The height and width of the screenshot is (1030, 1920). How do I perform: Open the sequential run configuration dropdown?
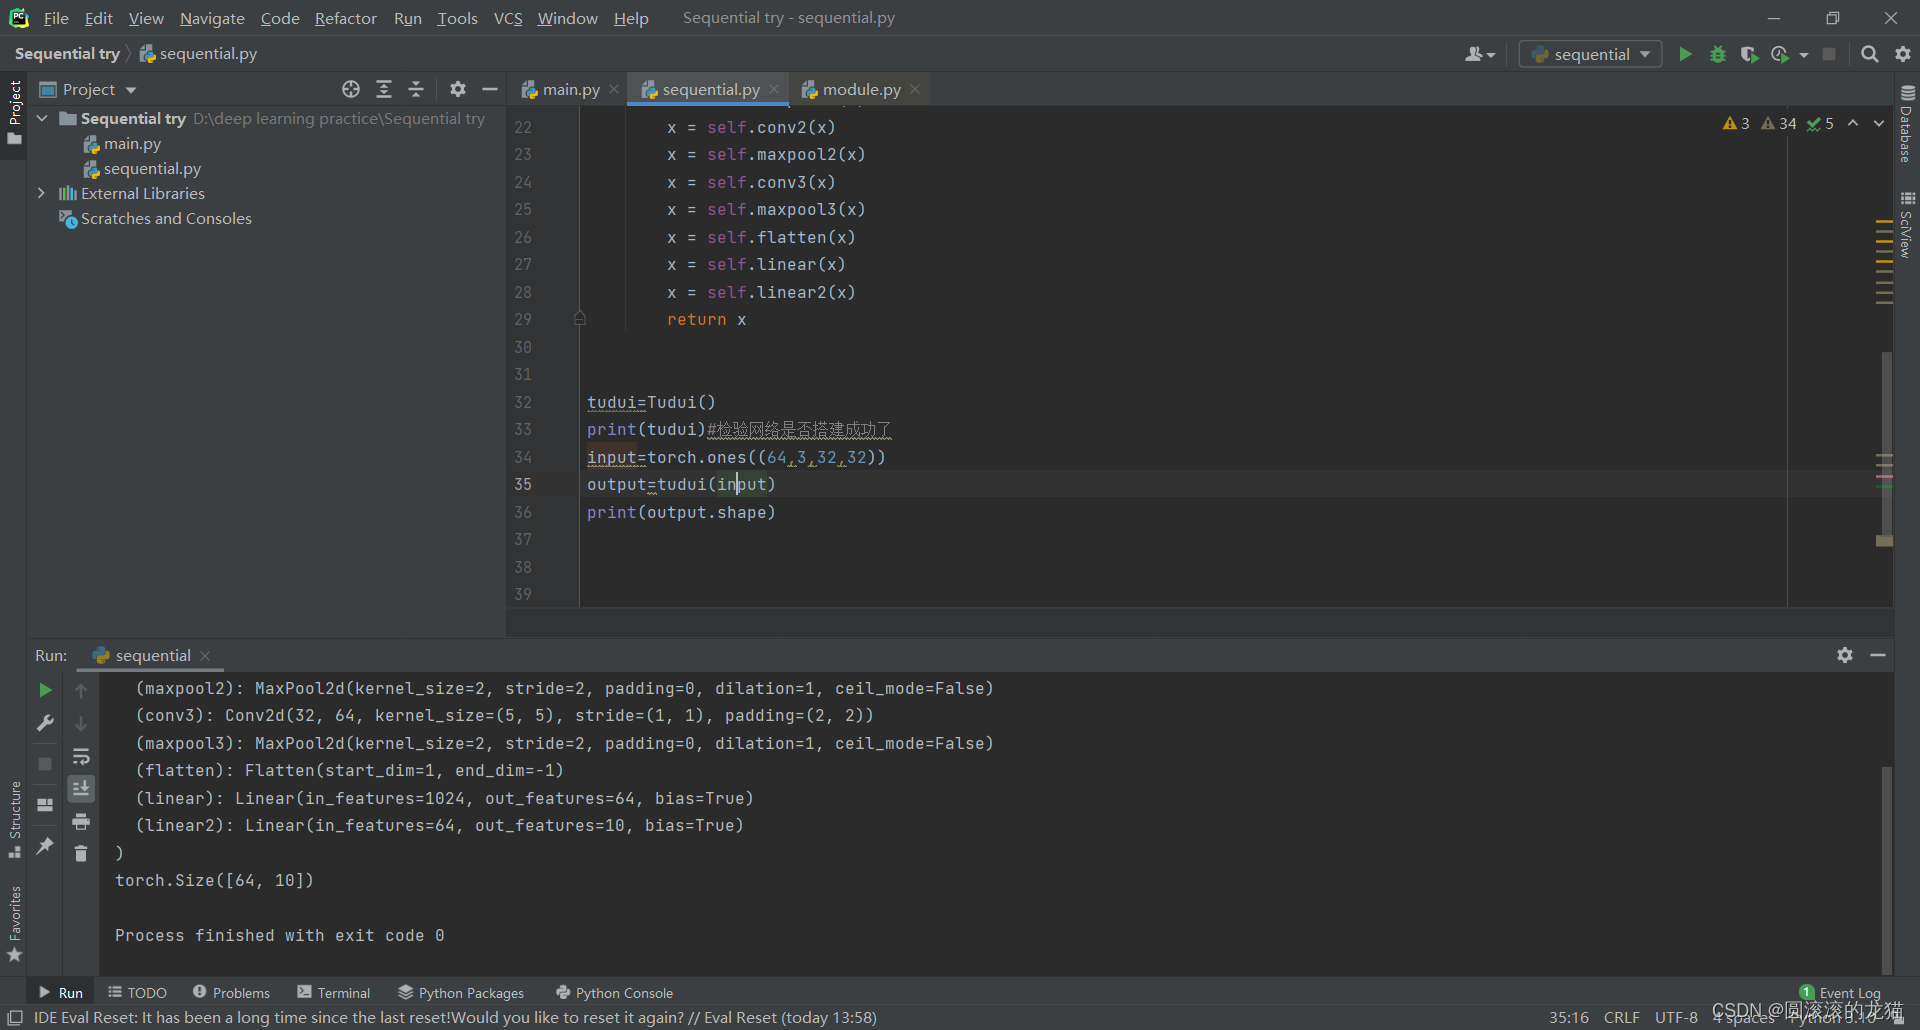tap(1590, 54)
